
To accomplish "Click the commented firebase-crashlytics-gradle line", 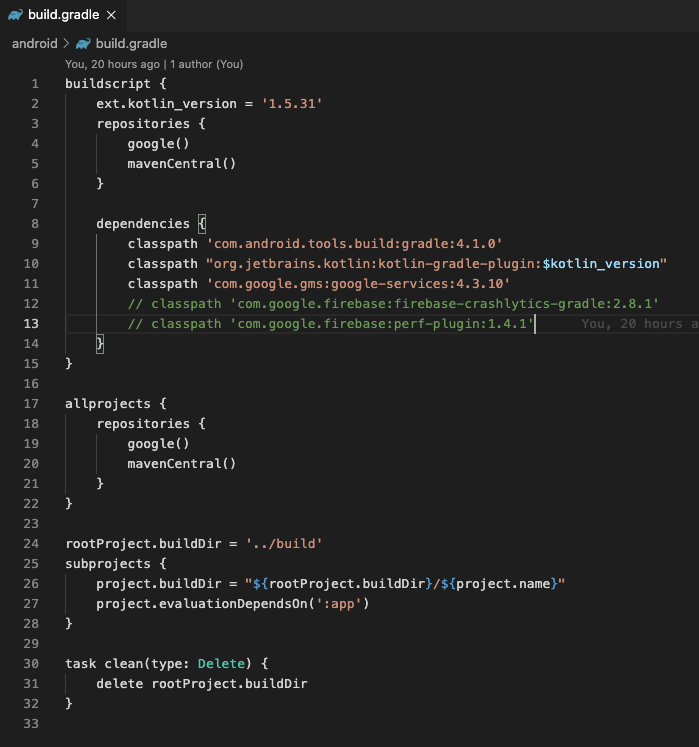I will tap(393, 304).
